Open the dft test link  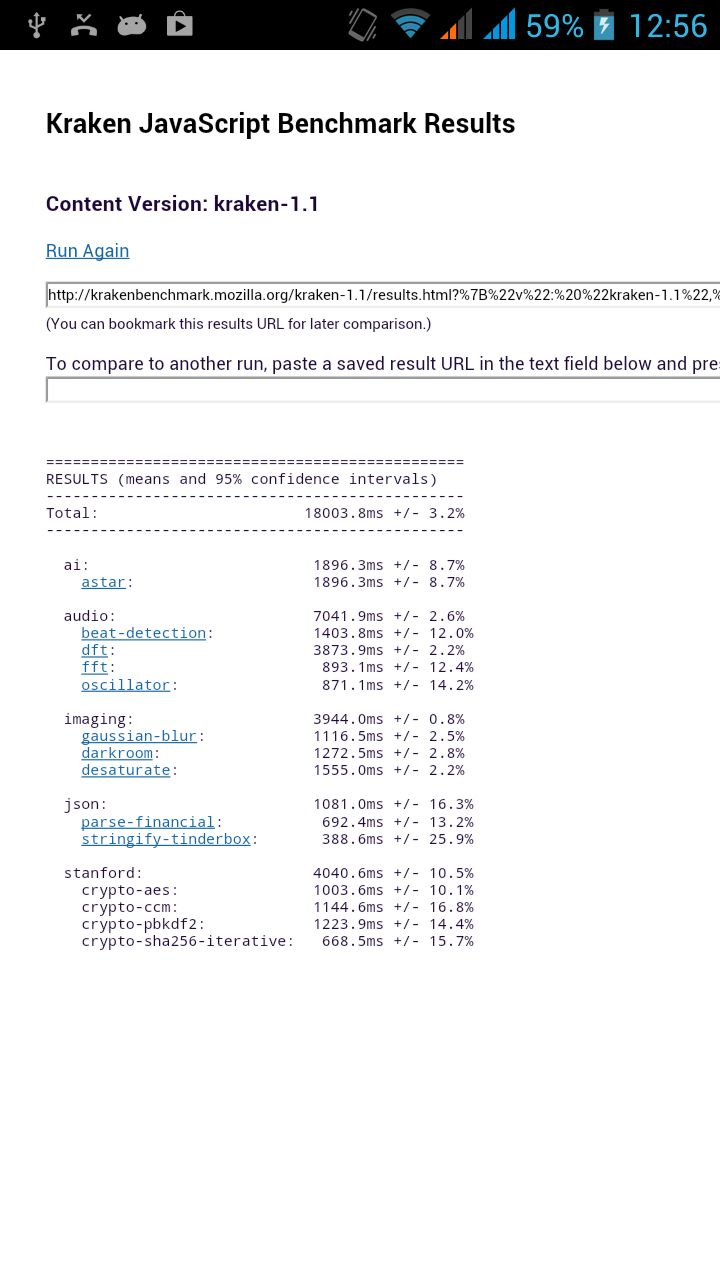coord(94,650)
